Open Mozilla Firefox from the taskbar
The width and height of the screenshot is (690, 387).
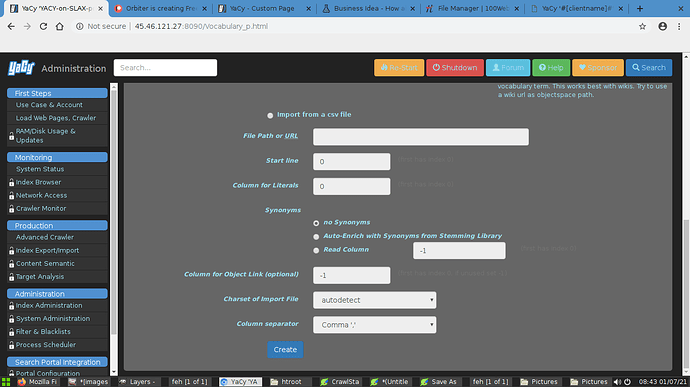(37, 382)
